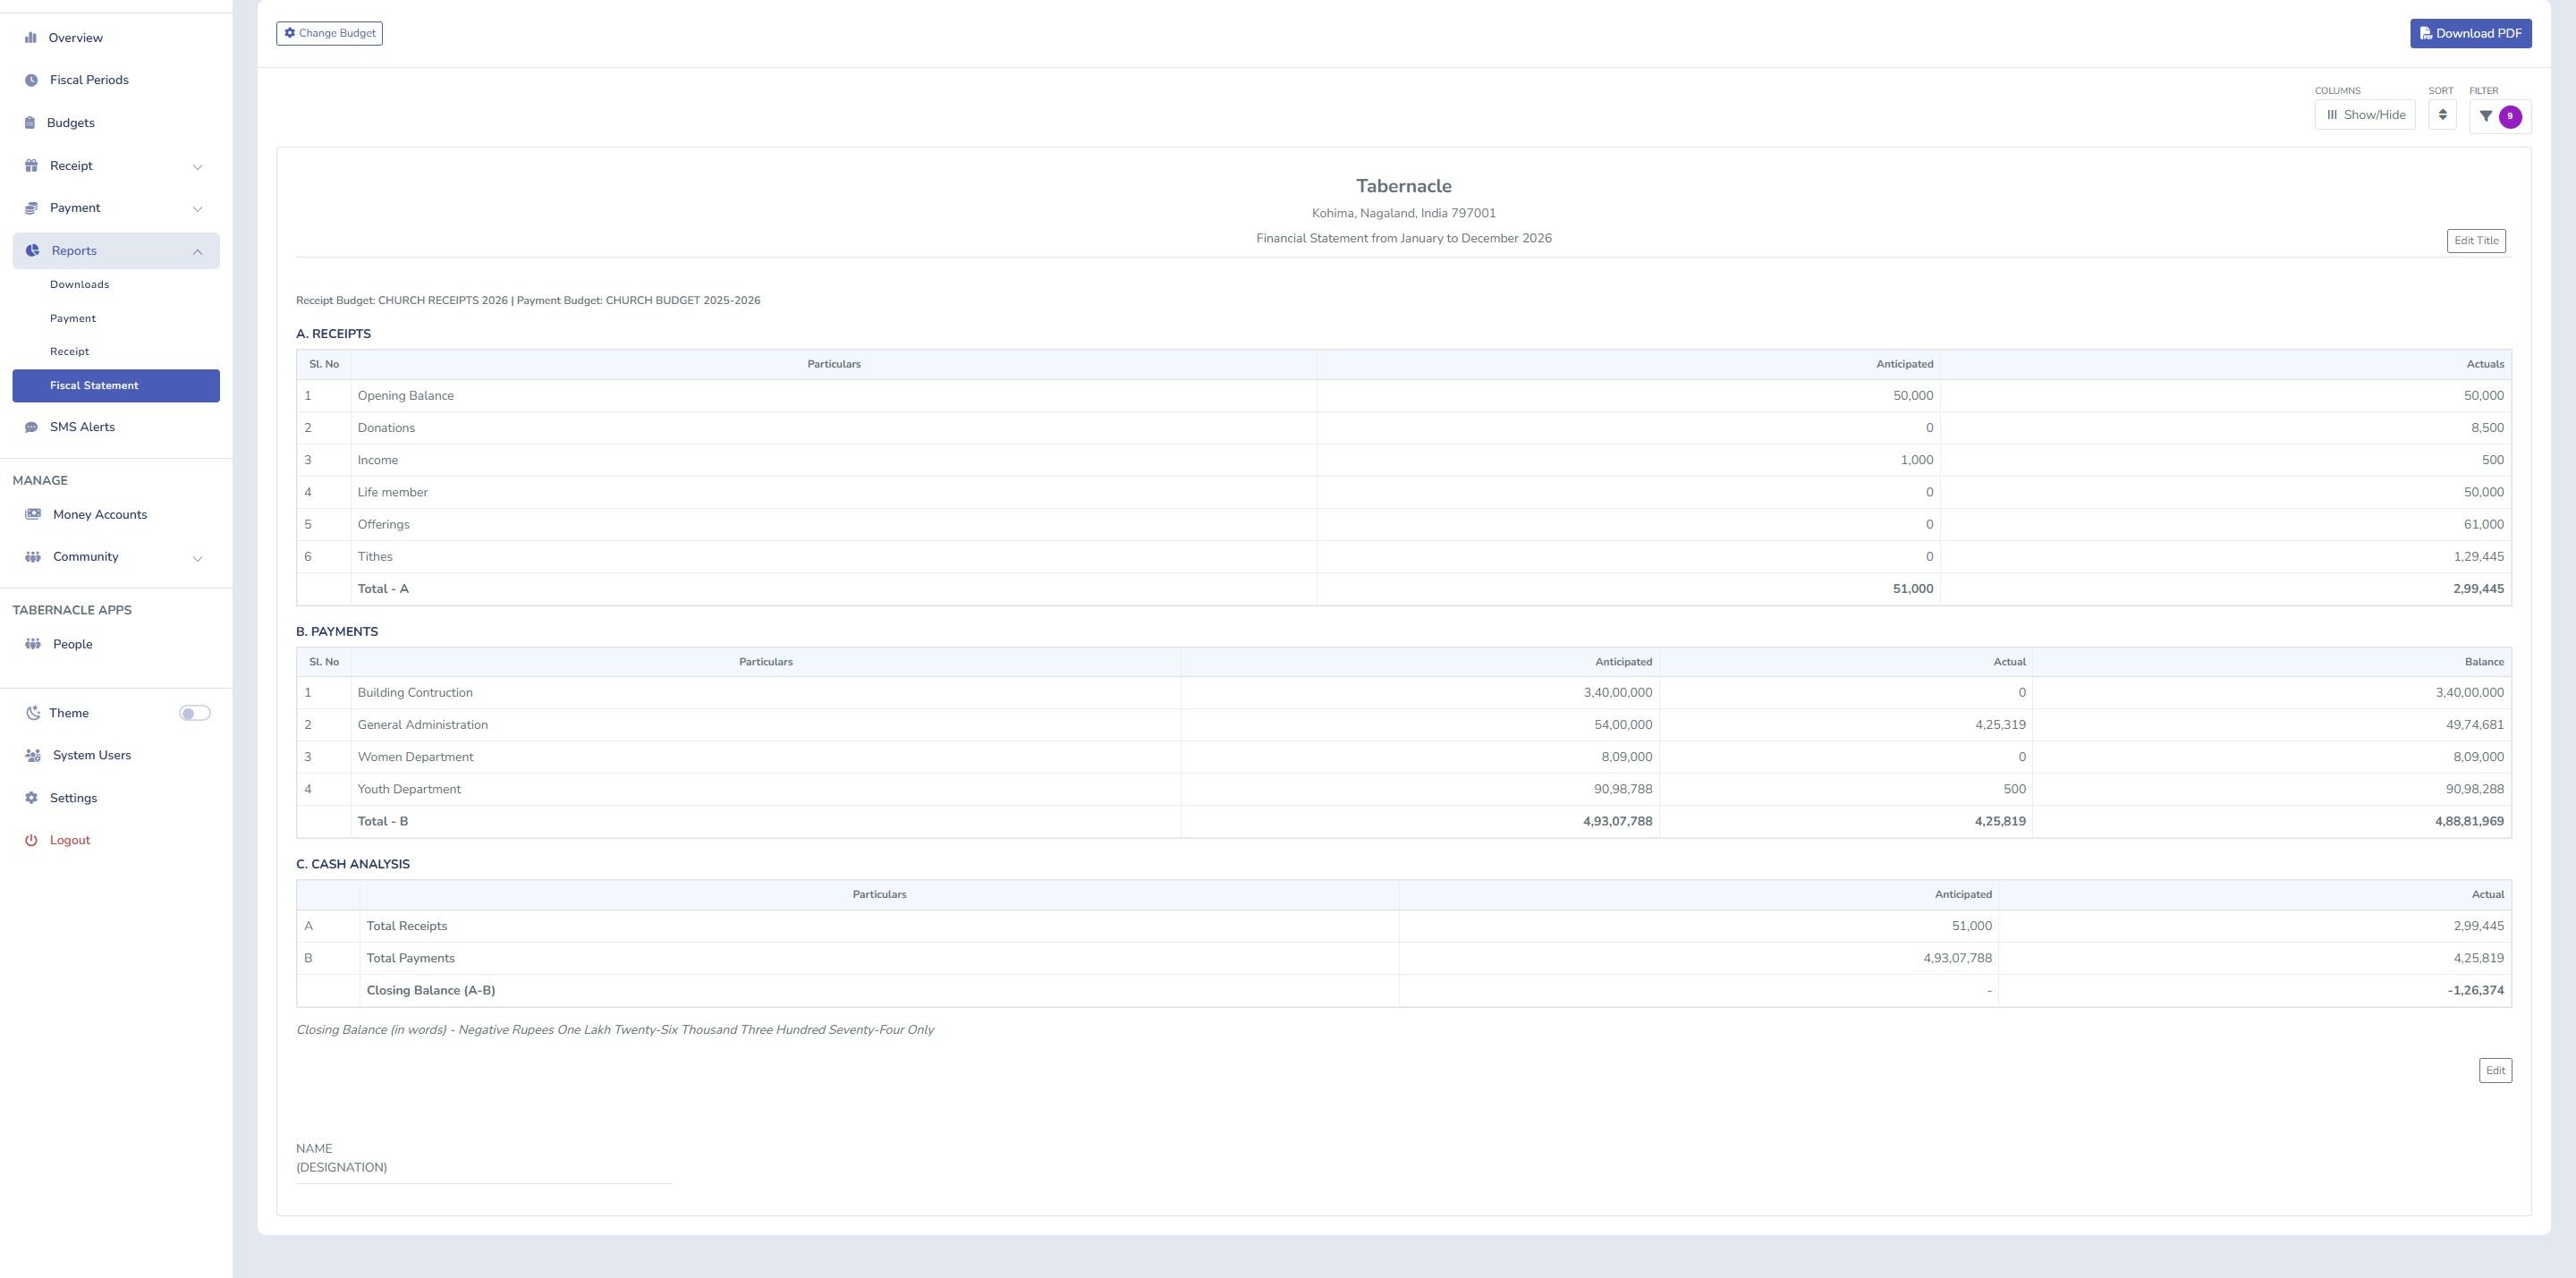Collapse the Reports menu chevron

(x=197, y=252)
